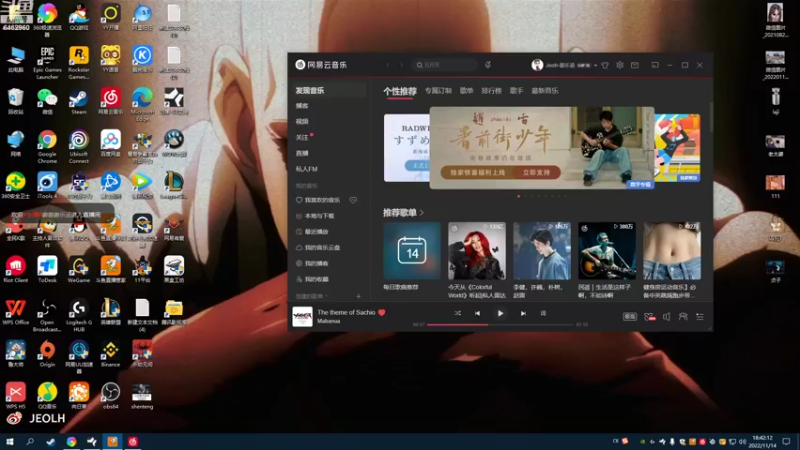Toggle shuffle play mode

[458, 313]
